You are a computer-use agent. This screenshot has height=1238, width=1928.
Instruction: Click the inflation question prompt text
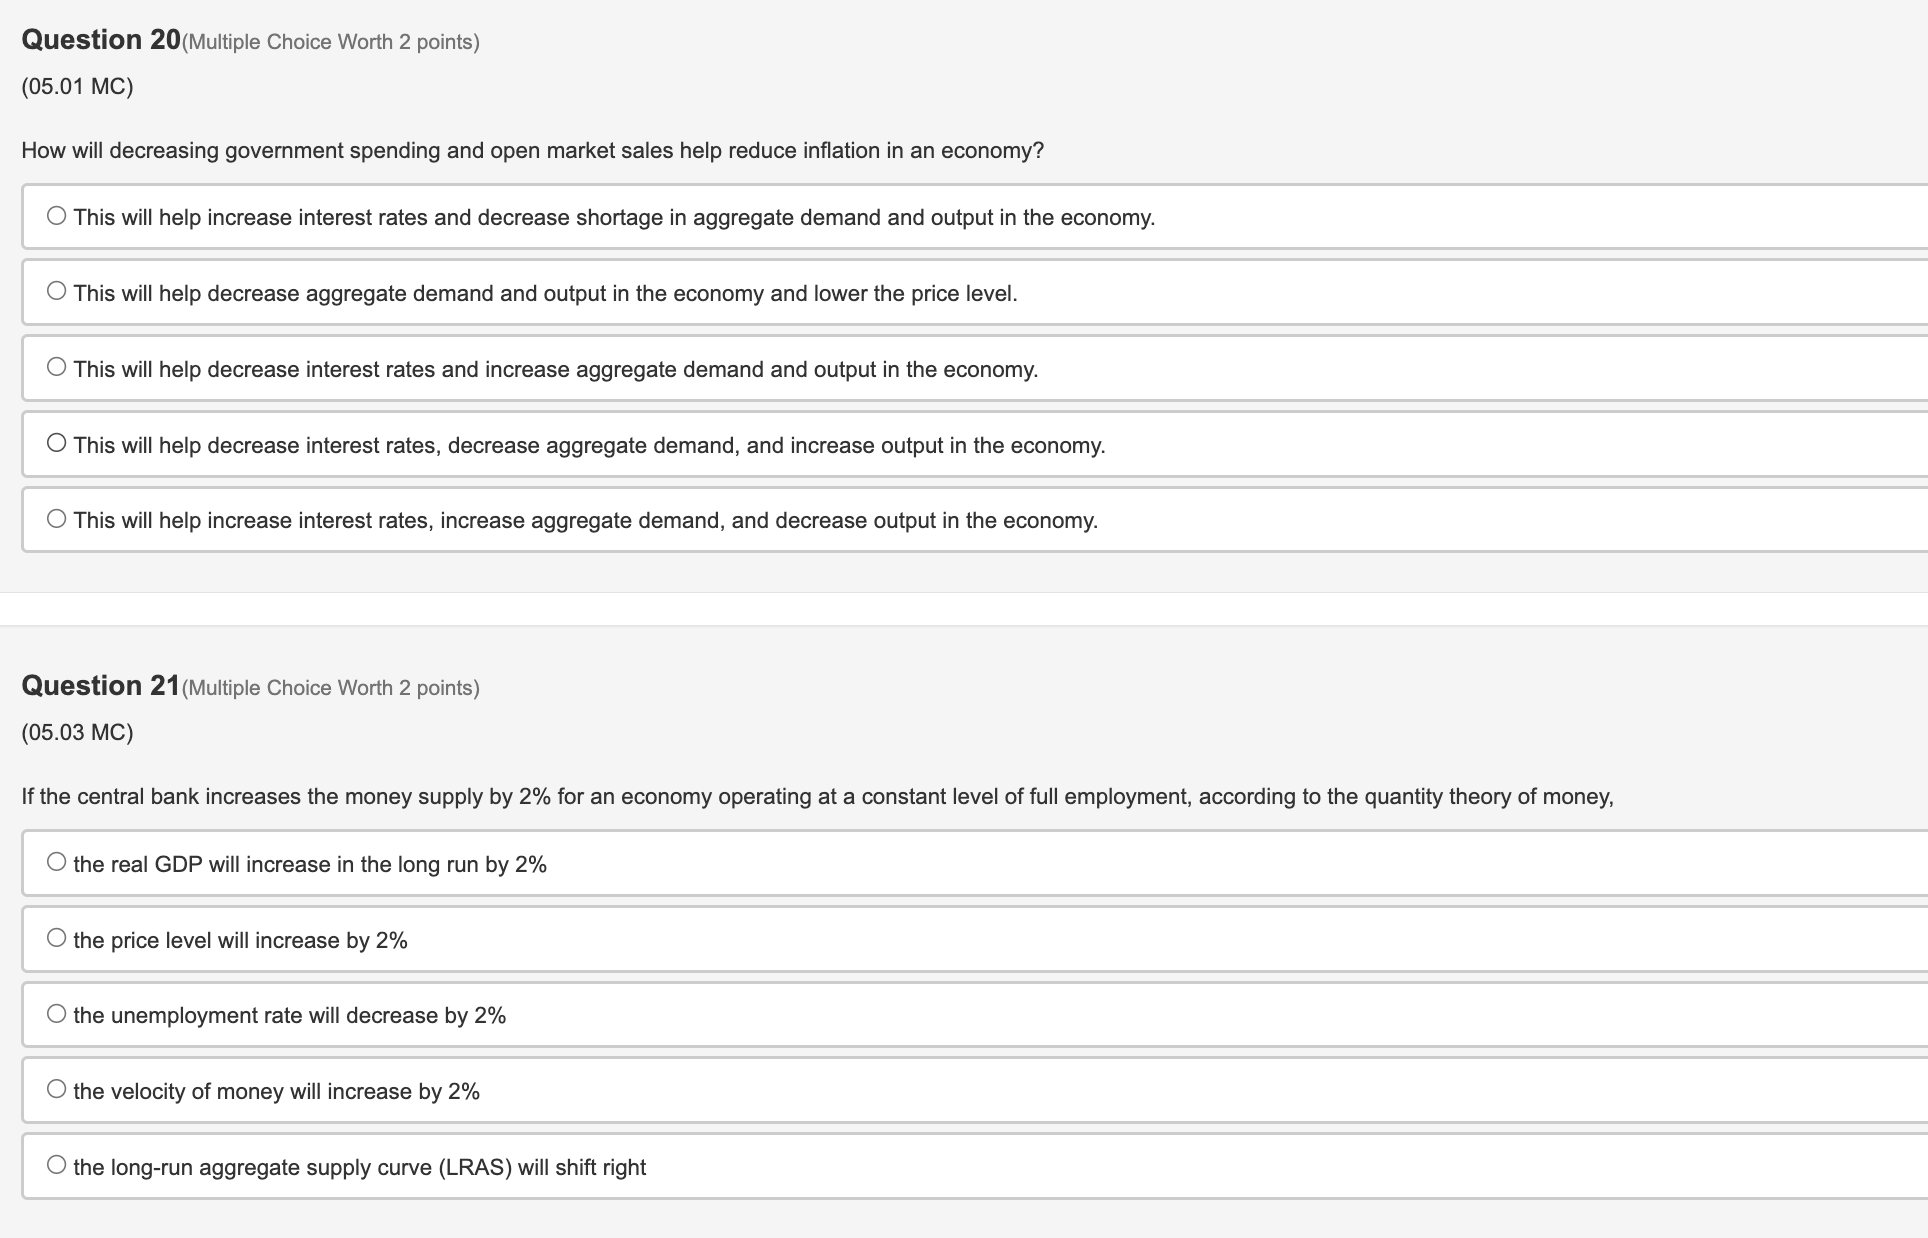click(532, 150)
